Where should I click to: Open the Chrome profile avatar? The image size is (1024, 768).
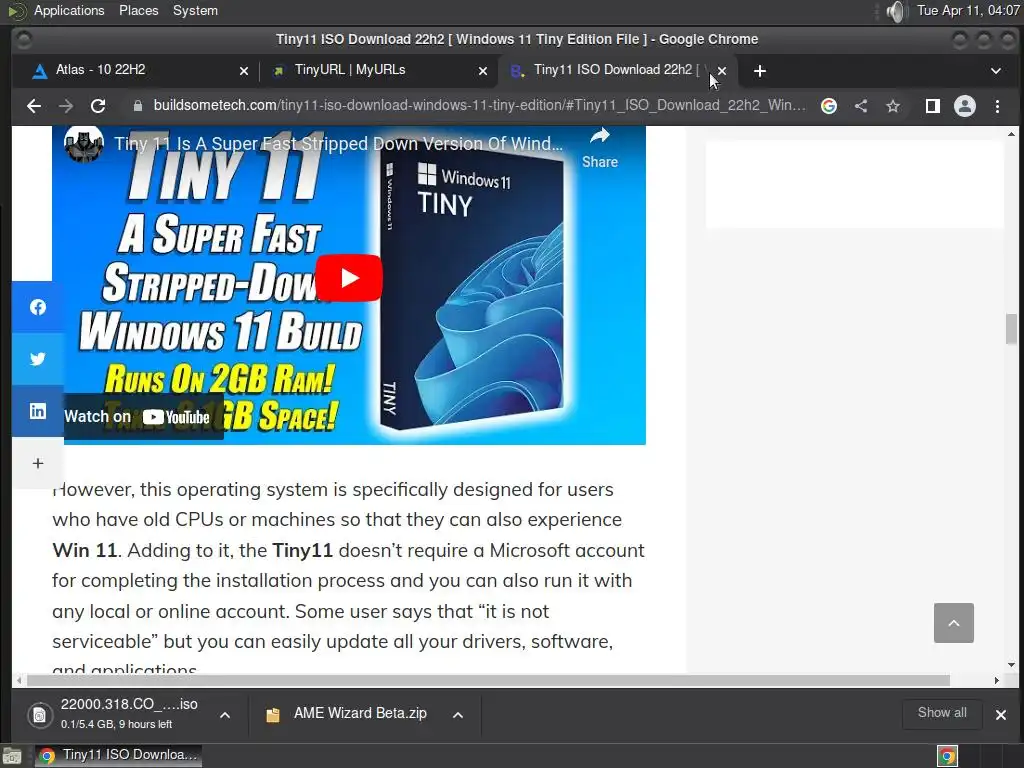tap(965, 106)
